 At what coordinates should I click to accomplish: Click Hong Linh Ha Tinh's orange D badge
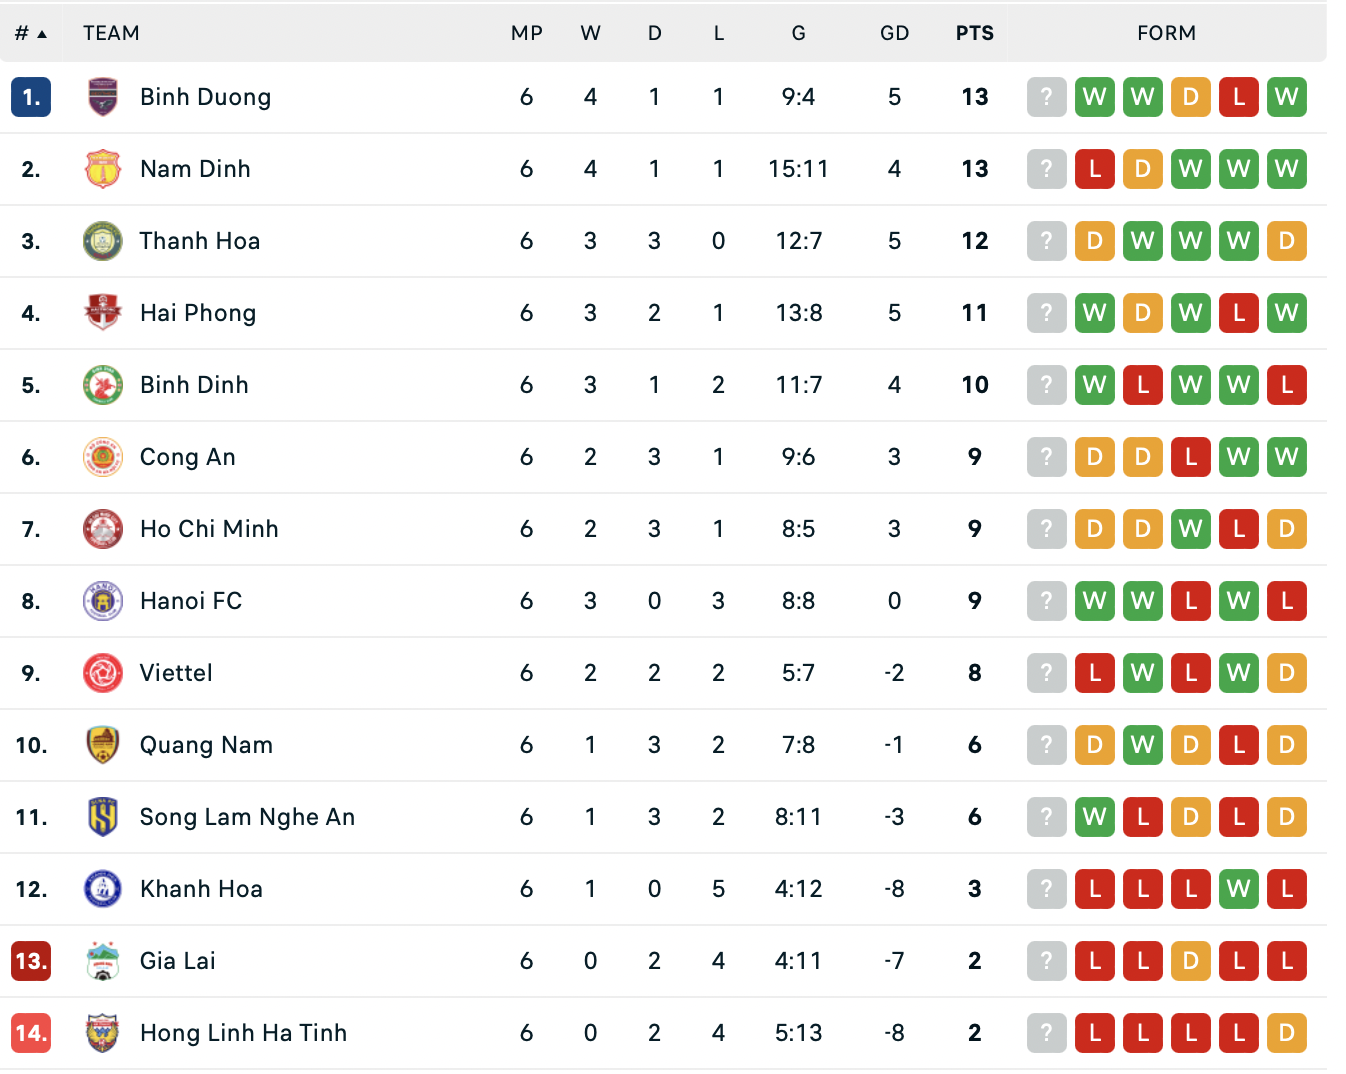pyautogui.click(x=1287, y=1033)
